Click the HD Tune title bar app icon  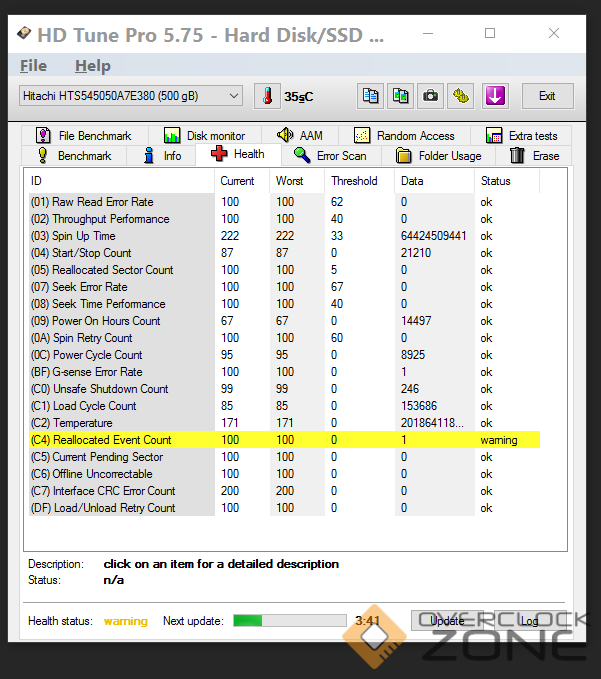point(24,33)
